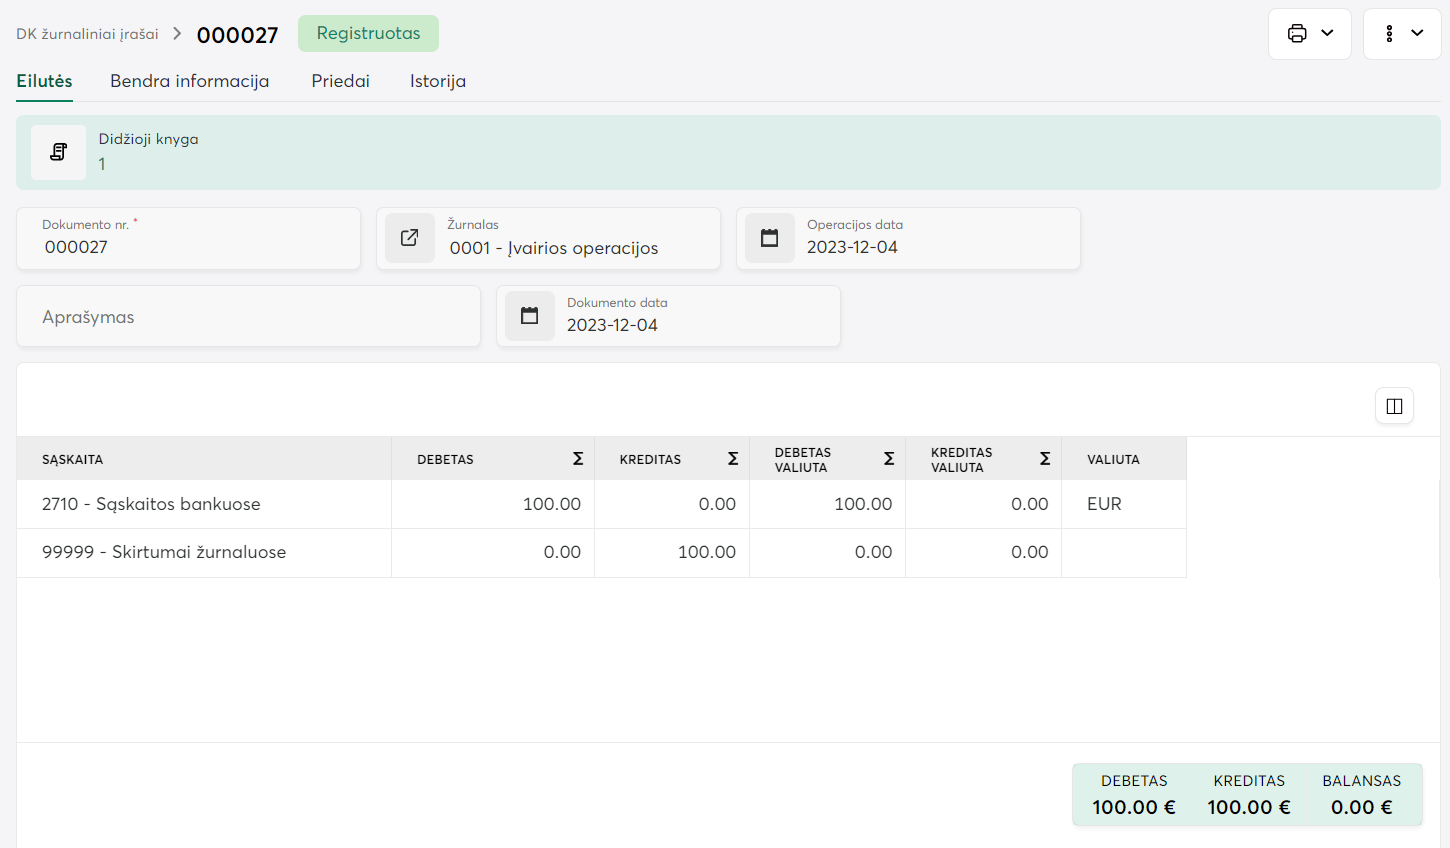Click the sum icon in Kreditas valiuta column

(1045, 459)
